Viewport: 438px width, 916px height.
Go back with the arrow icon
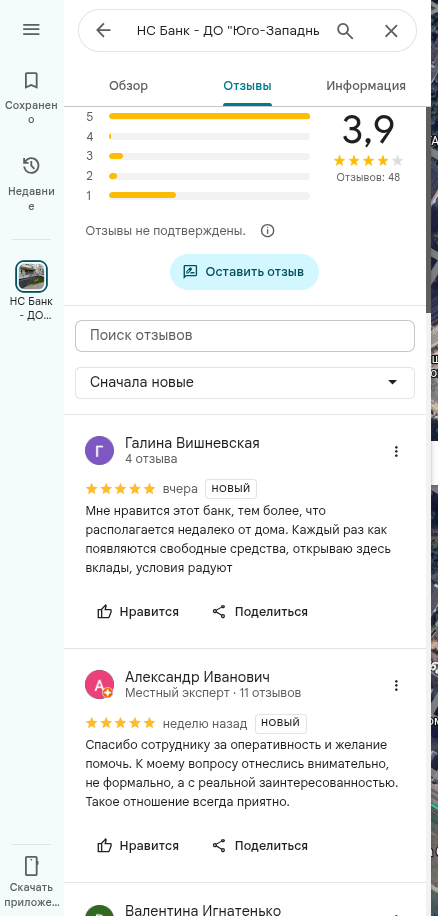[103, 30]
